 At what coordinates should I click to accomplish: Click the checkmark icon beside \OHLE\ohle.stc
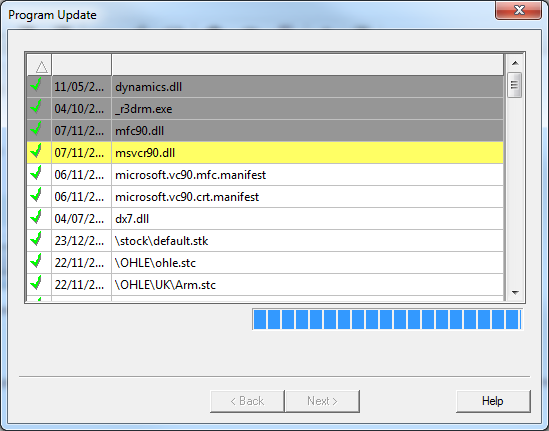pos(36,261)
